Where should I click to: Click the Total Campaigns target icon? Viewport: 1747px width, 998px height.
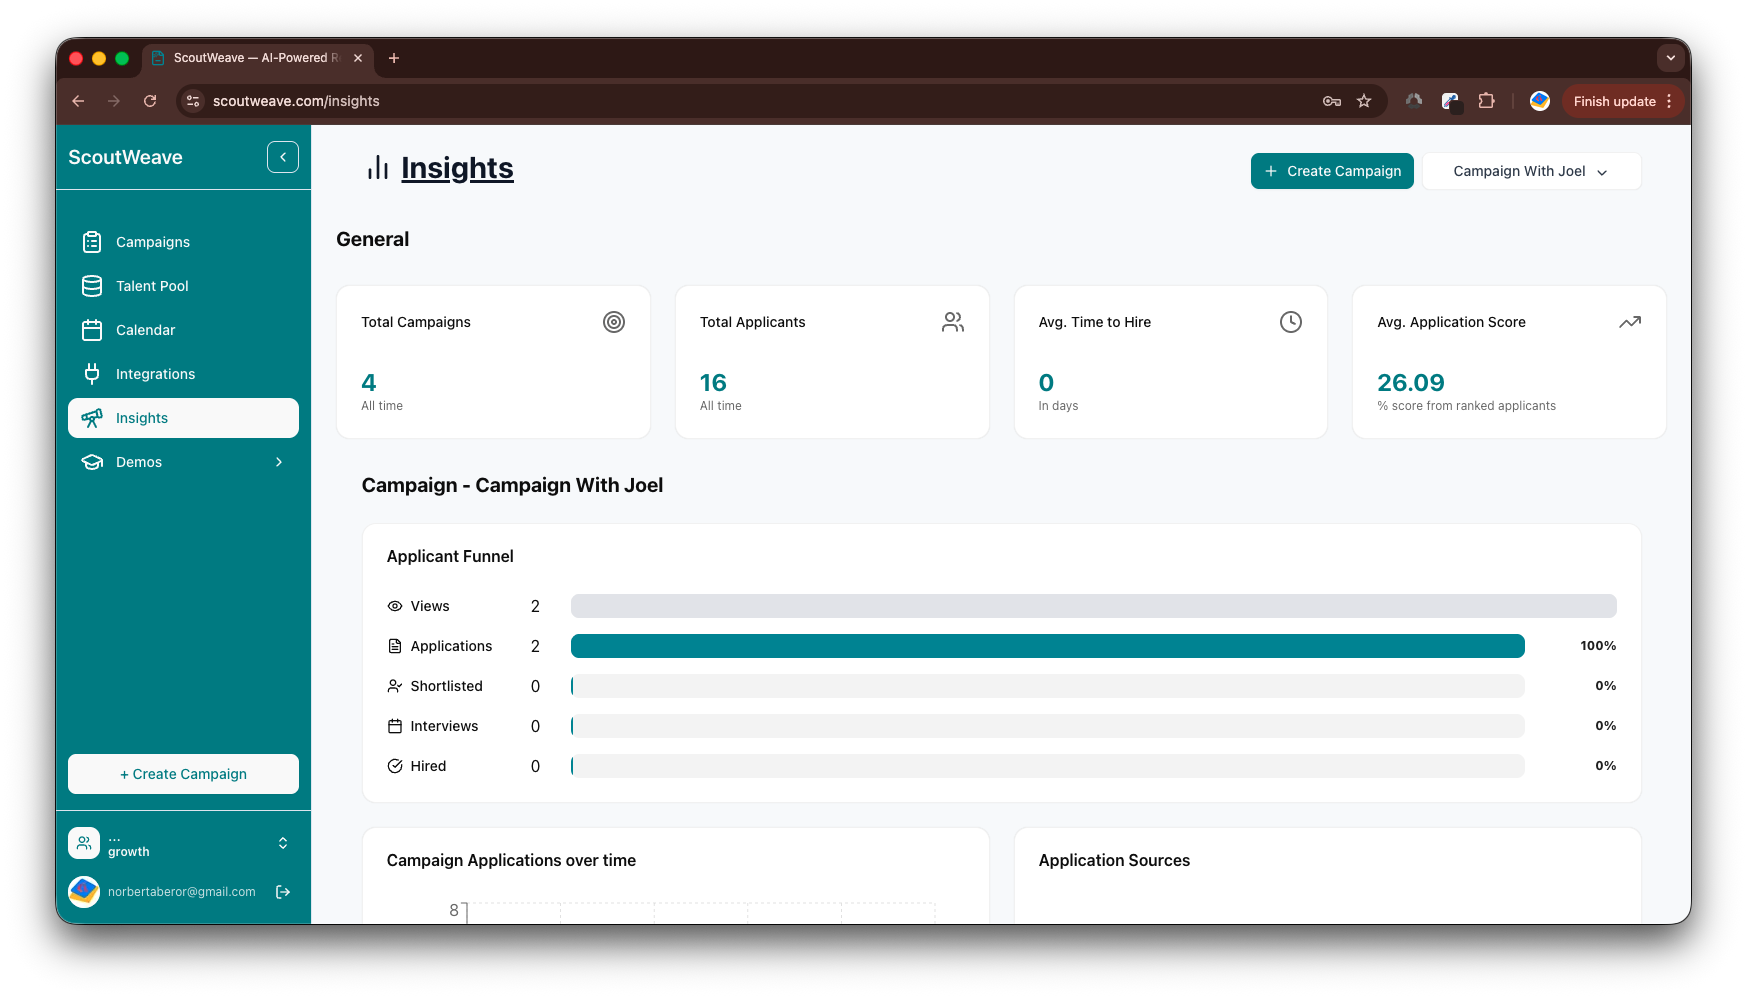(x=614, y=322)
